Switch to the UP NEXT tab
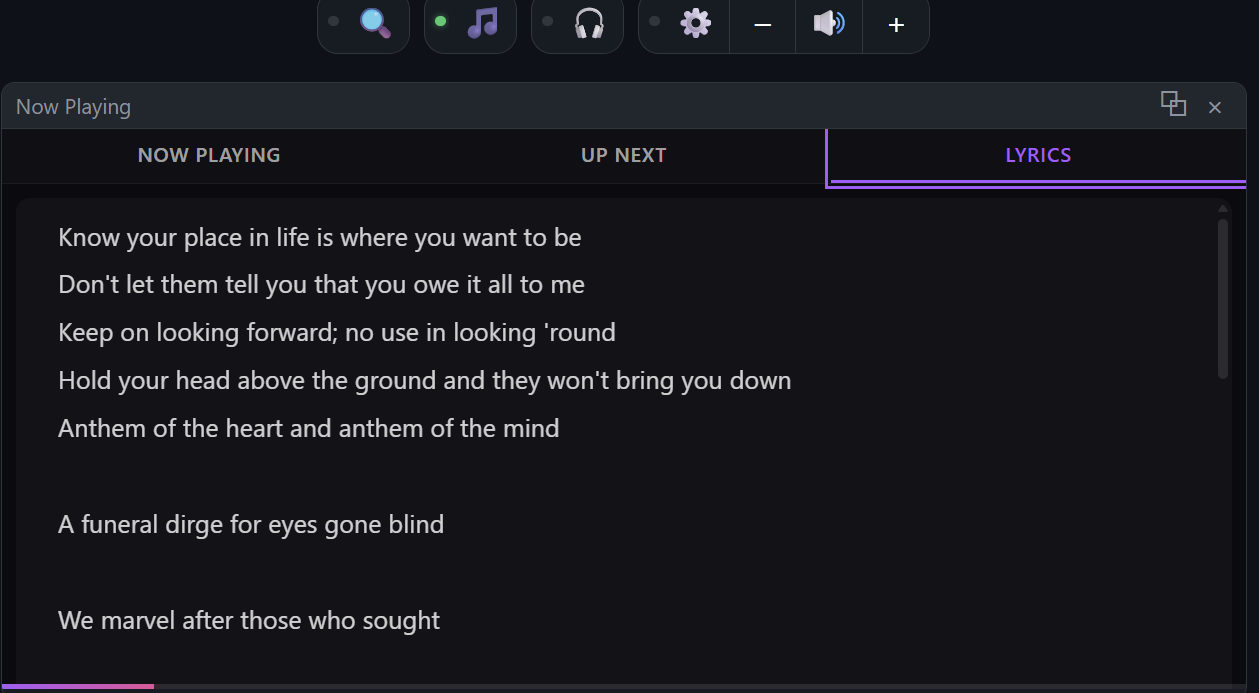The height and width of the screenshot is (693, 1259). 623,155
